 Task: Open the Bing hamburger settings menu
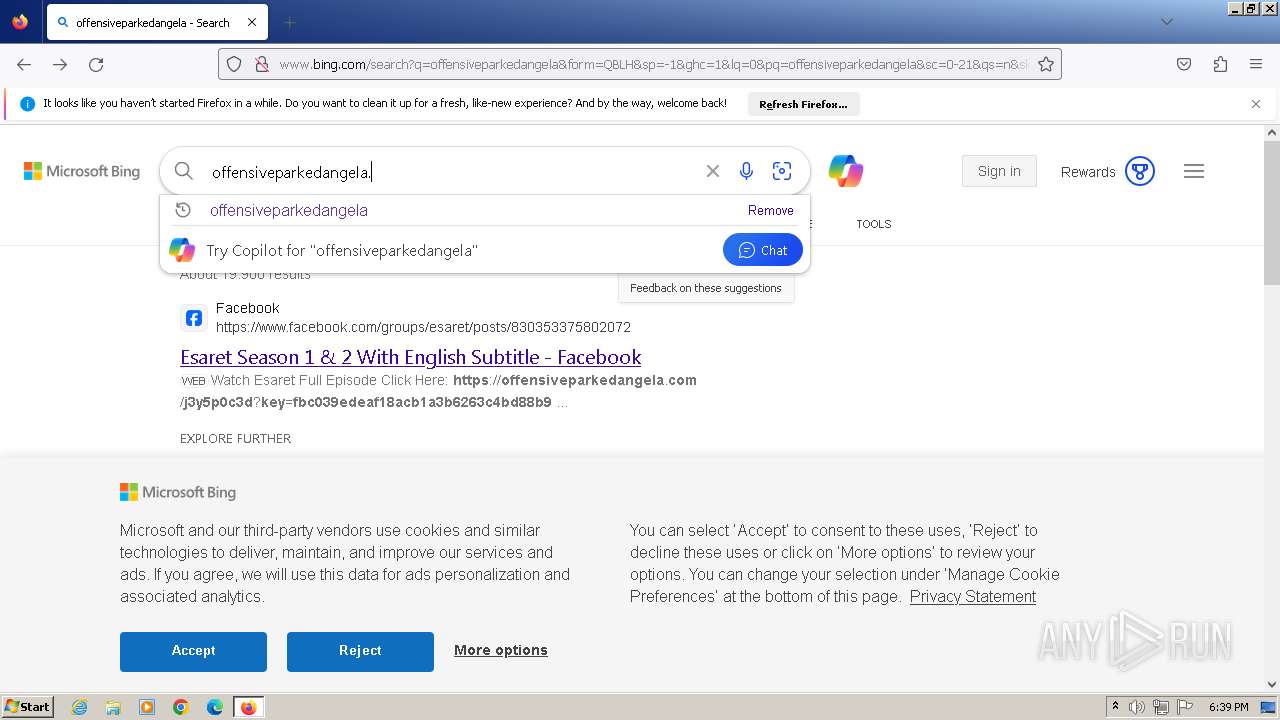pyautogui.click(x=1194, y=171)
